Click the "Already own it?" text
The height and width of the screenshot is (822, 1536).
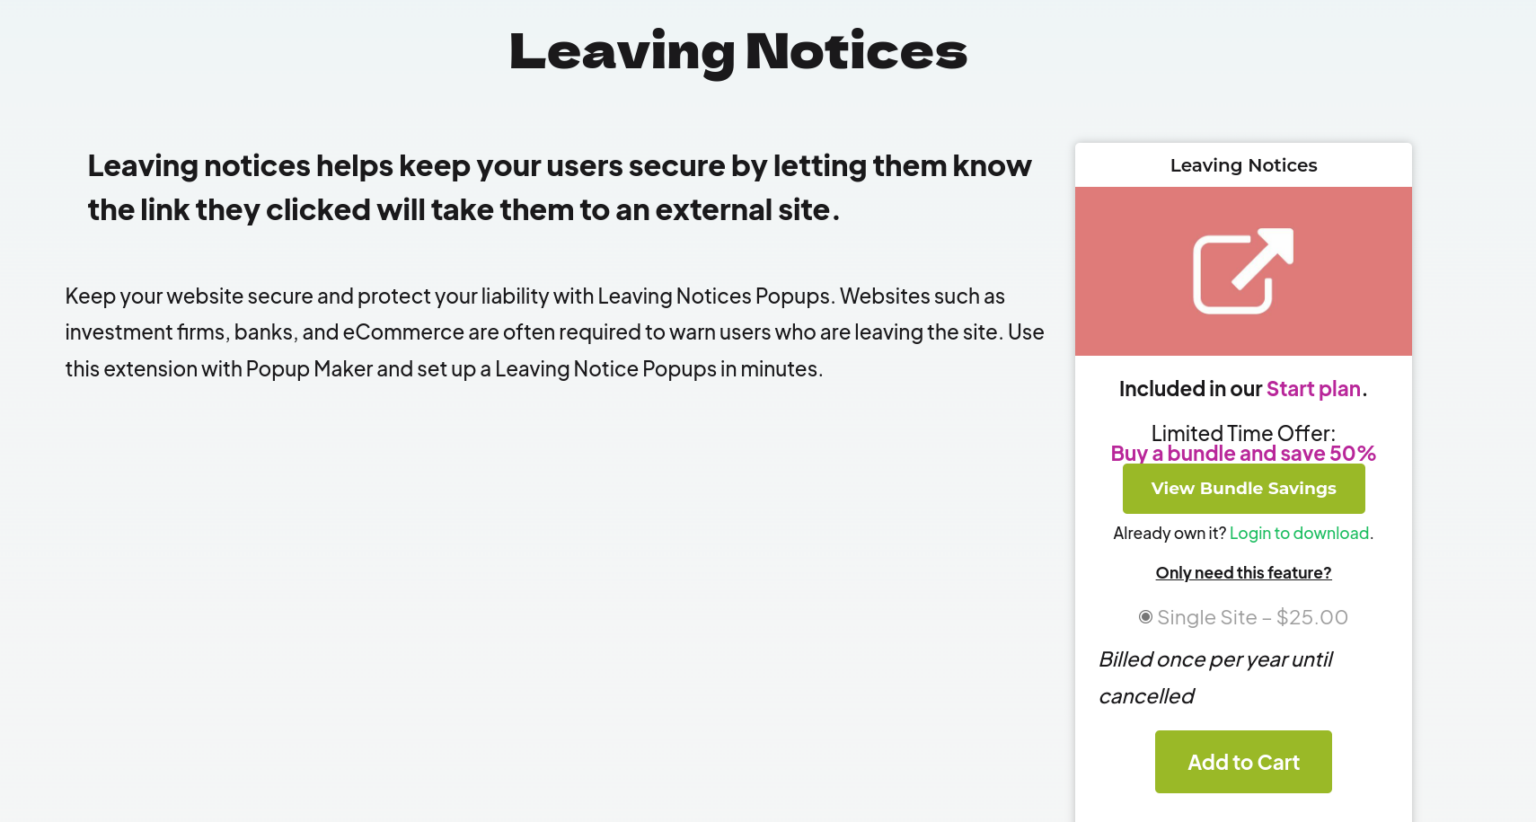pos(1168,533)
